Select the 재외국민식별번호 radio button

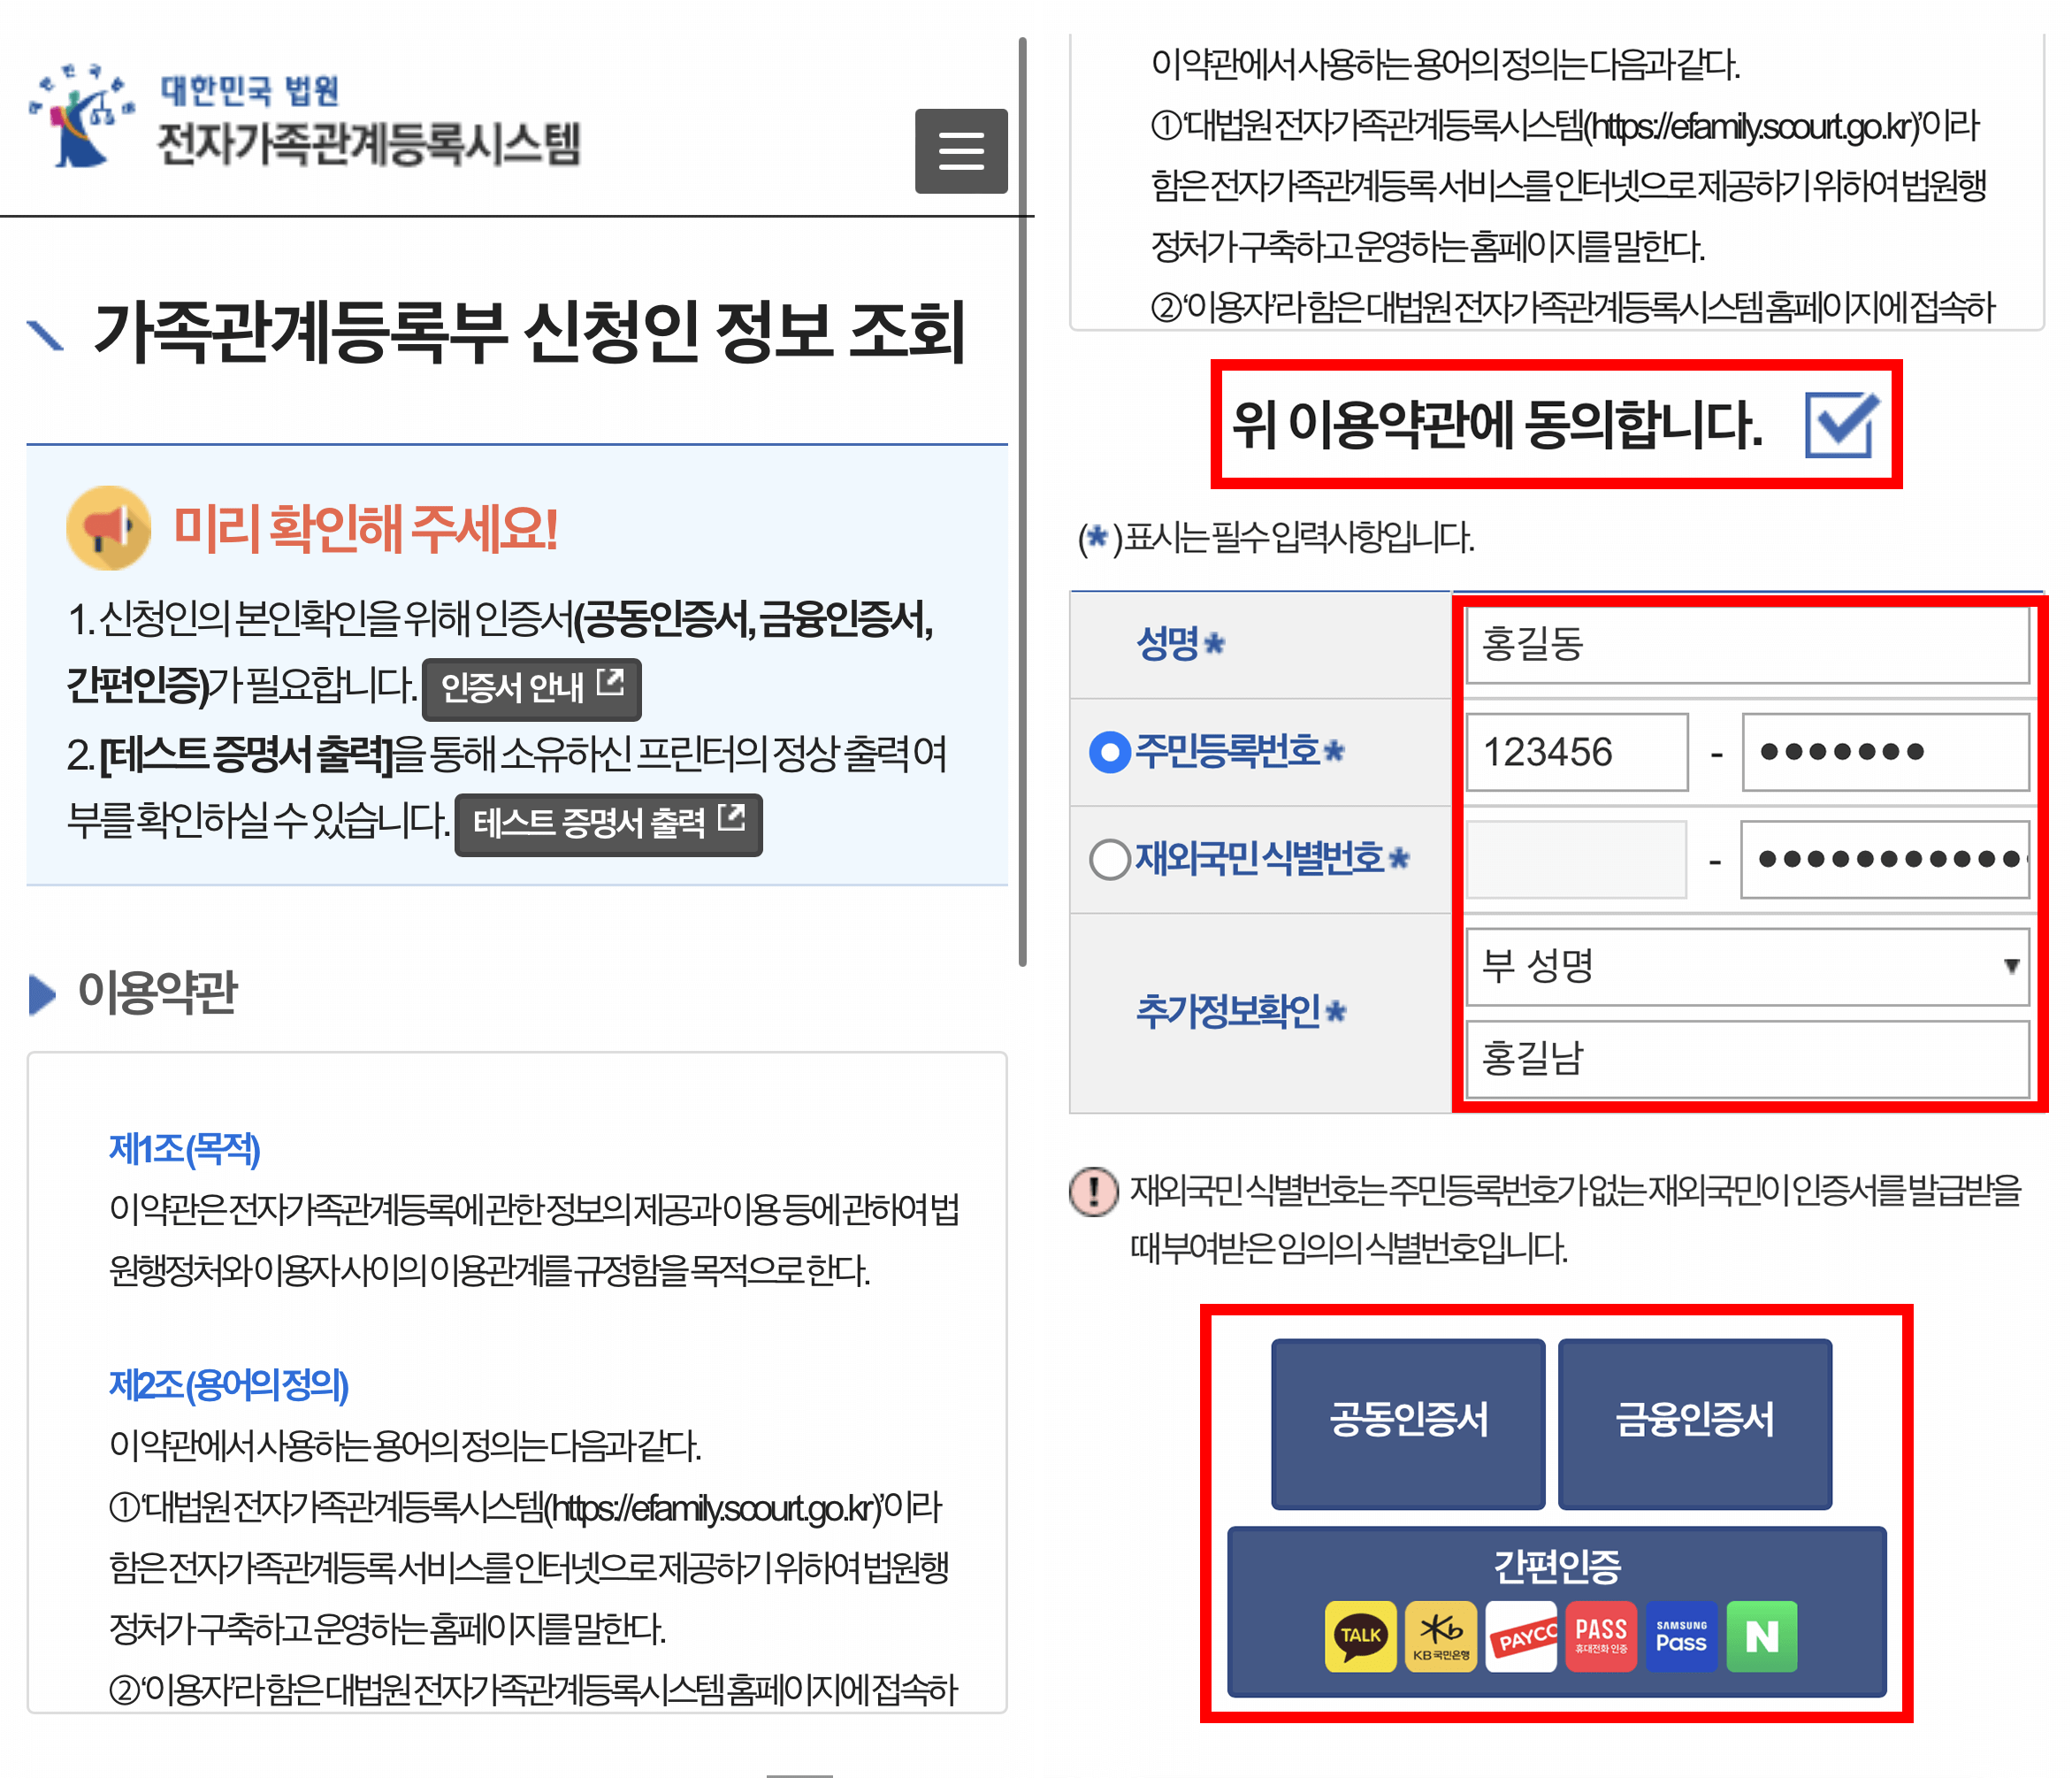pos(1109,859)
